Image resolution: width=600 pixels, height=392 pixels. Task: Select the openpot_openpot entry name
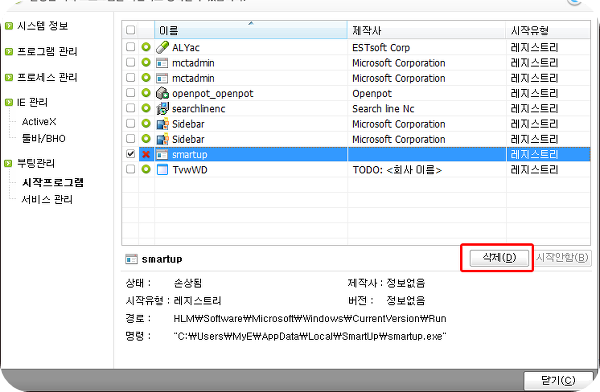coord(213,93)
